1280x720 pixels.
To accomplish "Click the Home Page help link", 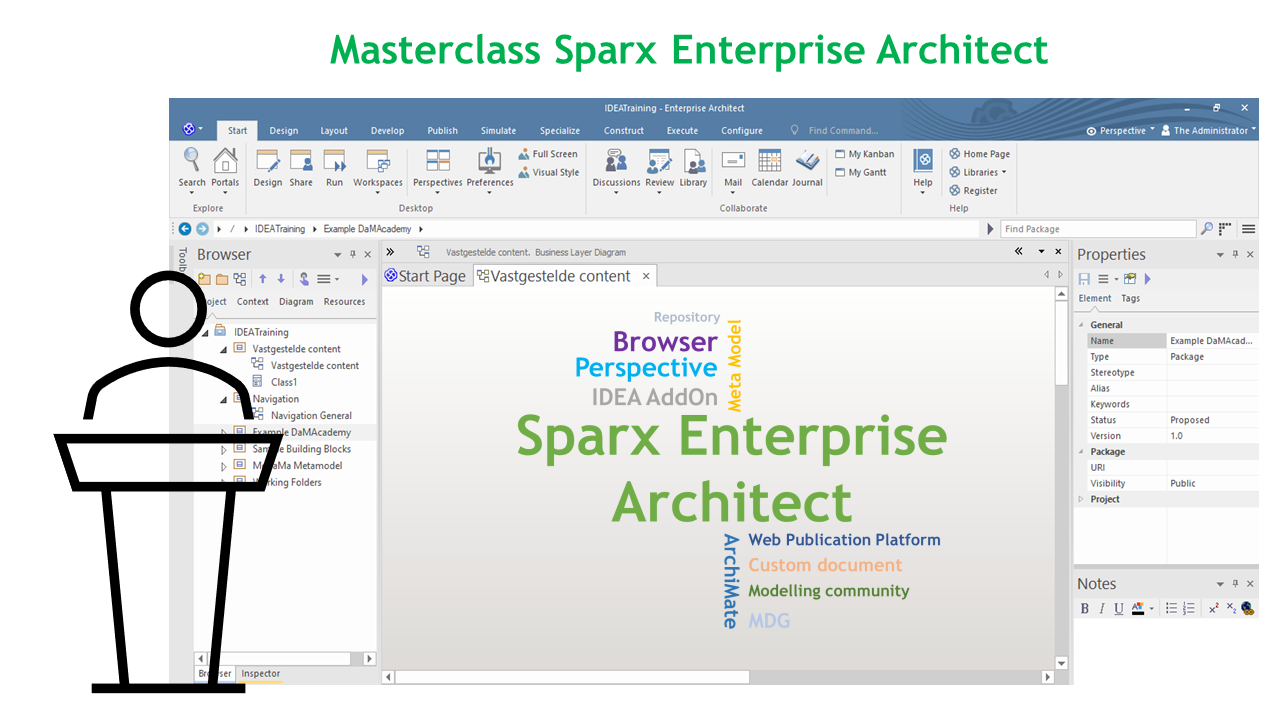I will [979, 154].
